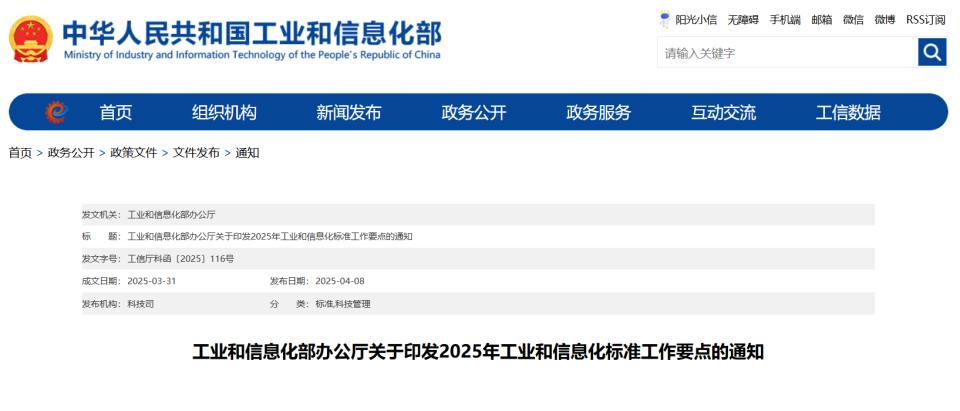Open the 组织机构 navigation item
The image size is (960, 411).
coord(224,113)
